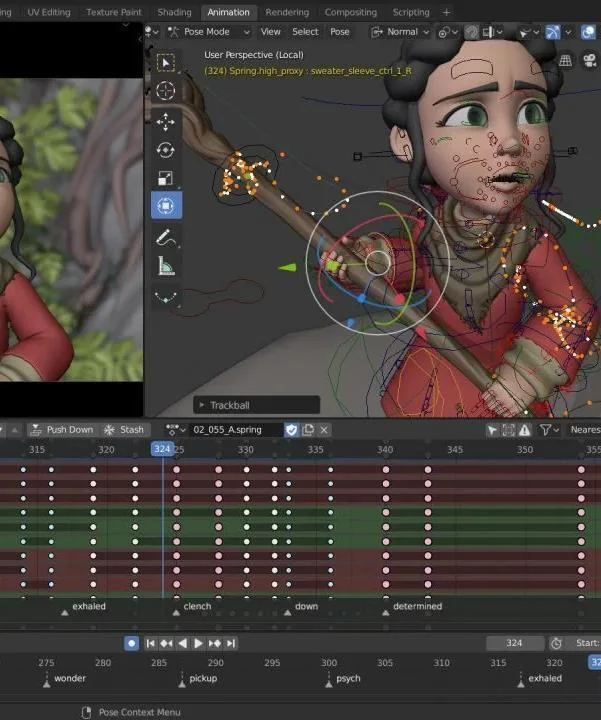Toggle fake user shield for action
The width and height of the screenshot is (601, 720).
[x=292, y=430]
